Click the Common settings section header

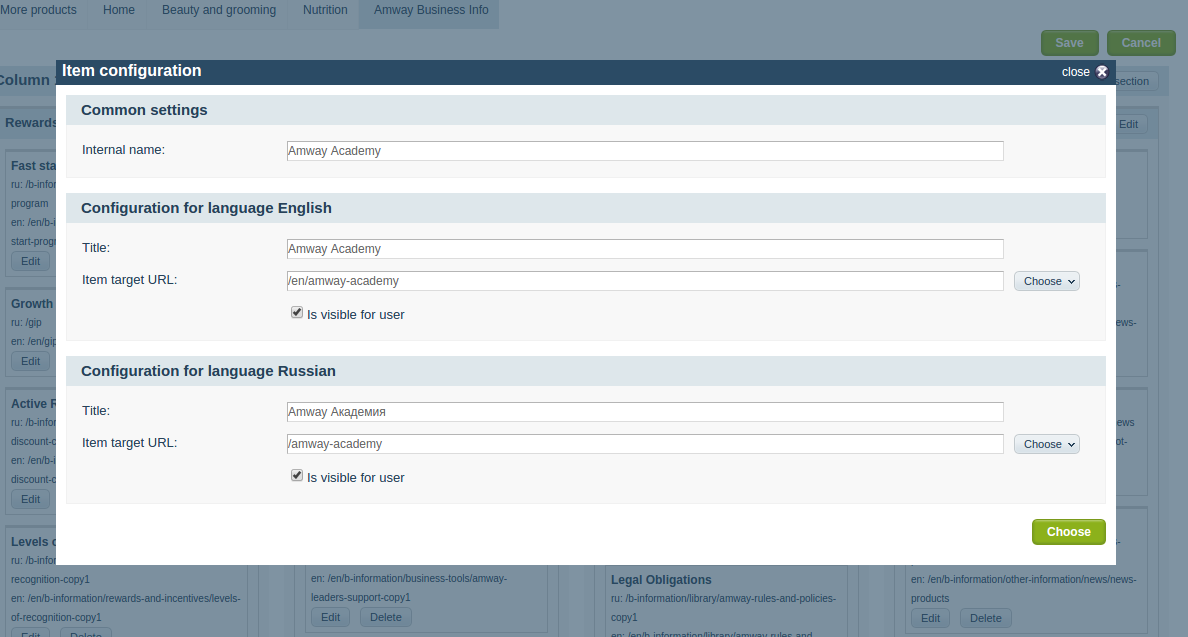[586, 110]
